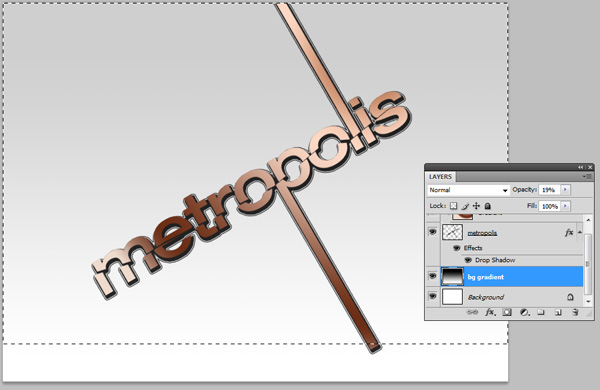
Task: Lock all with padlock icon
Action: [x=488, y=206]
